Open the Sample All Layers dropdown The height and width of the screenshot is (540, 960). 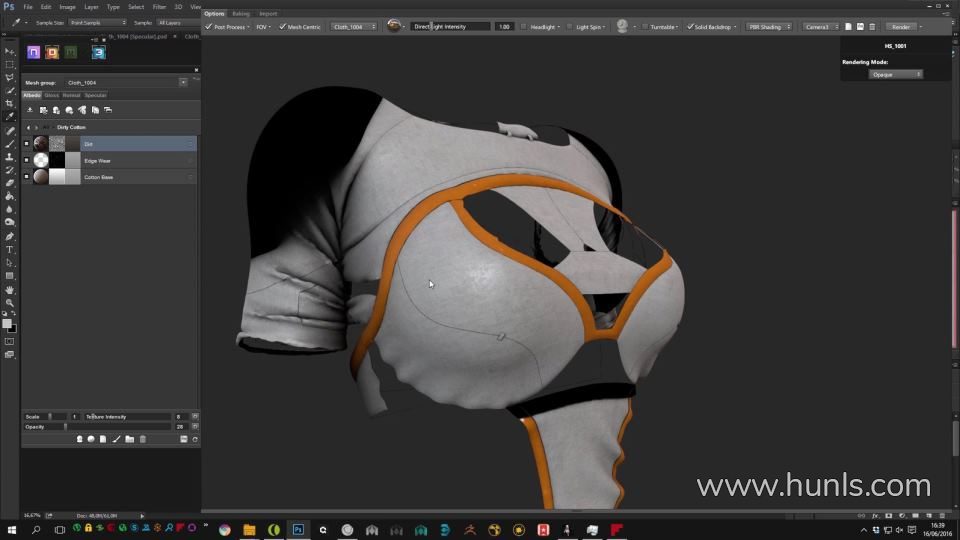tap(177, 23)
